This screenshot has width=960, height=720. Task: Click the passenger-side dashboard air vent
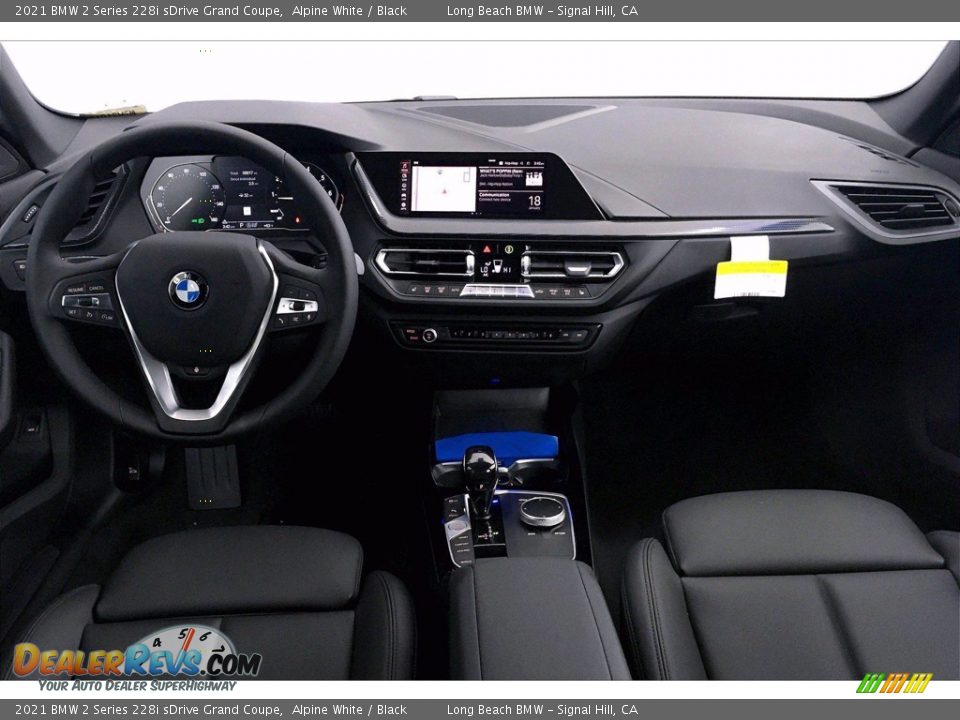click(894, 207)
